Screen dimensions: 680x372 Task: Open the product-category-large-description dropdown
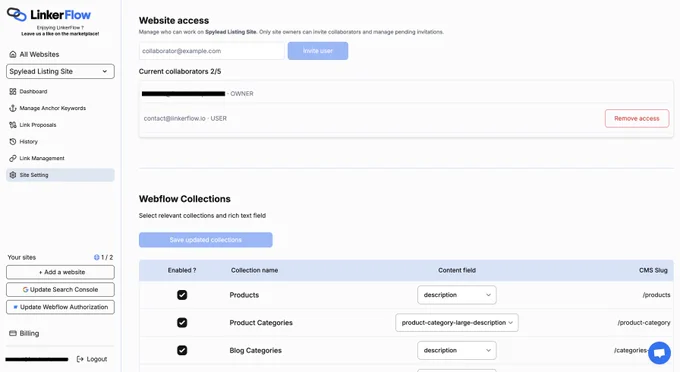pos(457,323)
